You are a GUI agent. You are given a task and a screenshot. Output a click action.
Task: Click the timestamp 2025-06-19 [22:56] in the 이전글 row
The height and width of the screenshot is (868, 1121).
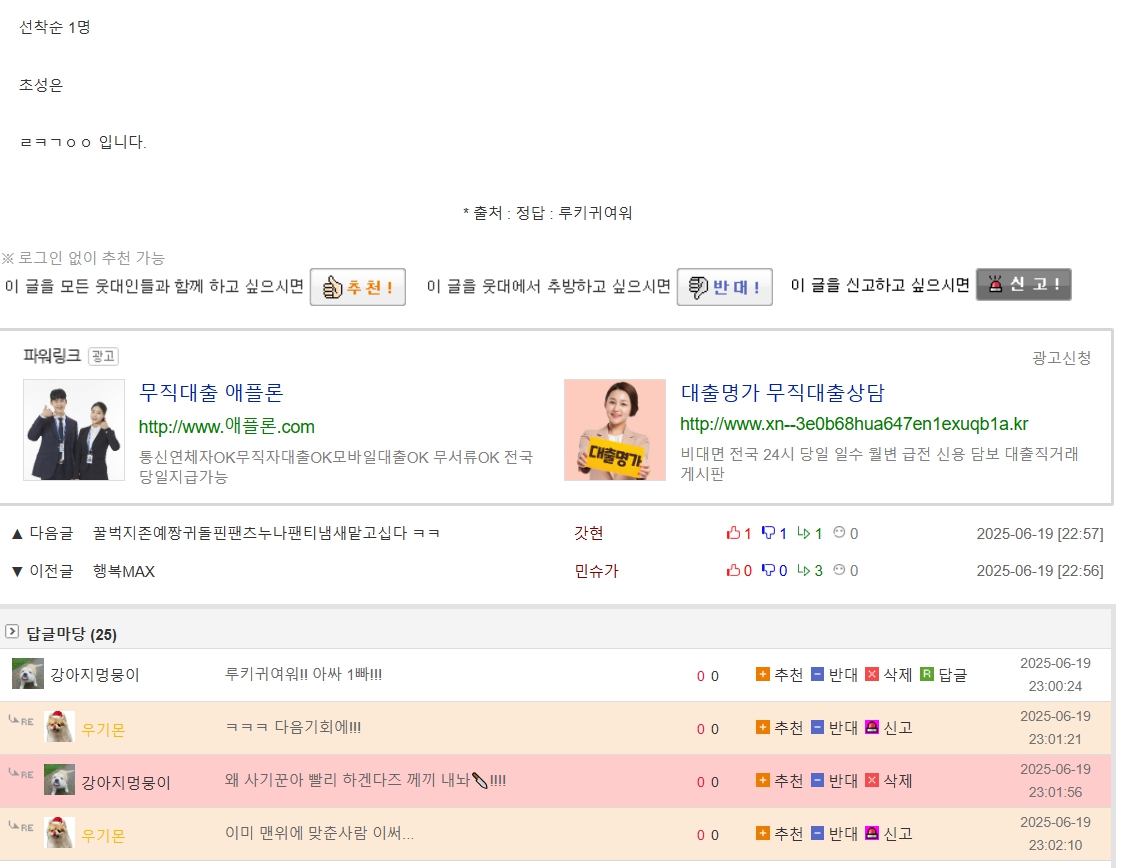click(x=1040, y=571)
